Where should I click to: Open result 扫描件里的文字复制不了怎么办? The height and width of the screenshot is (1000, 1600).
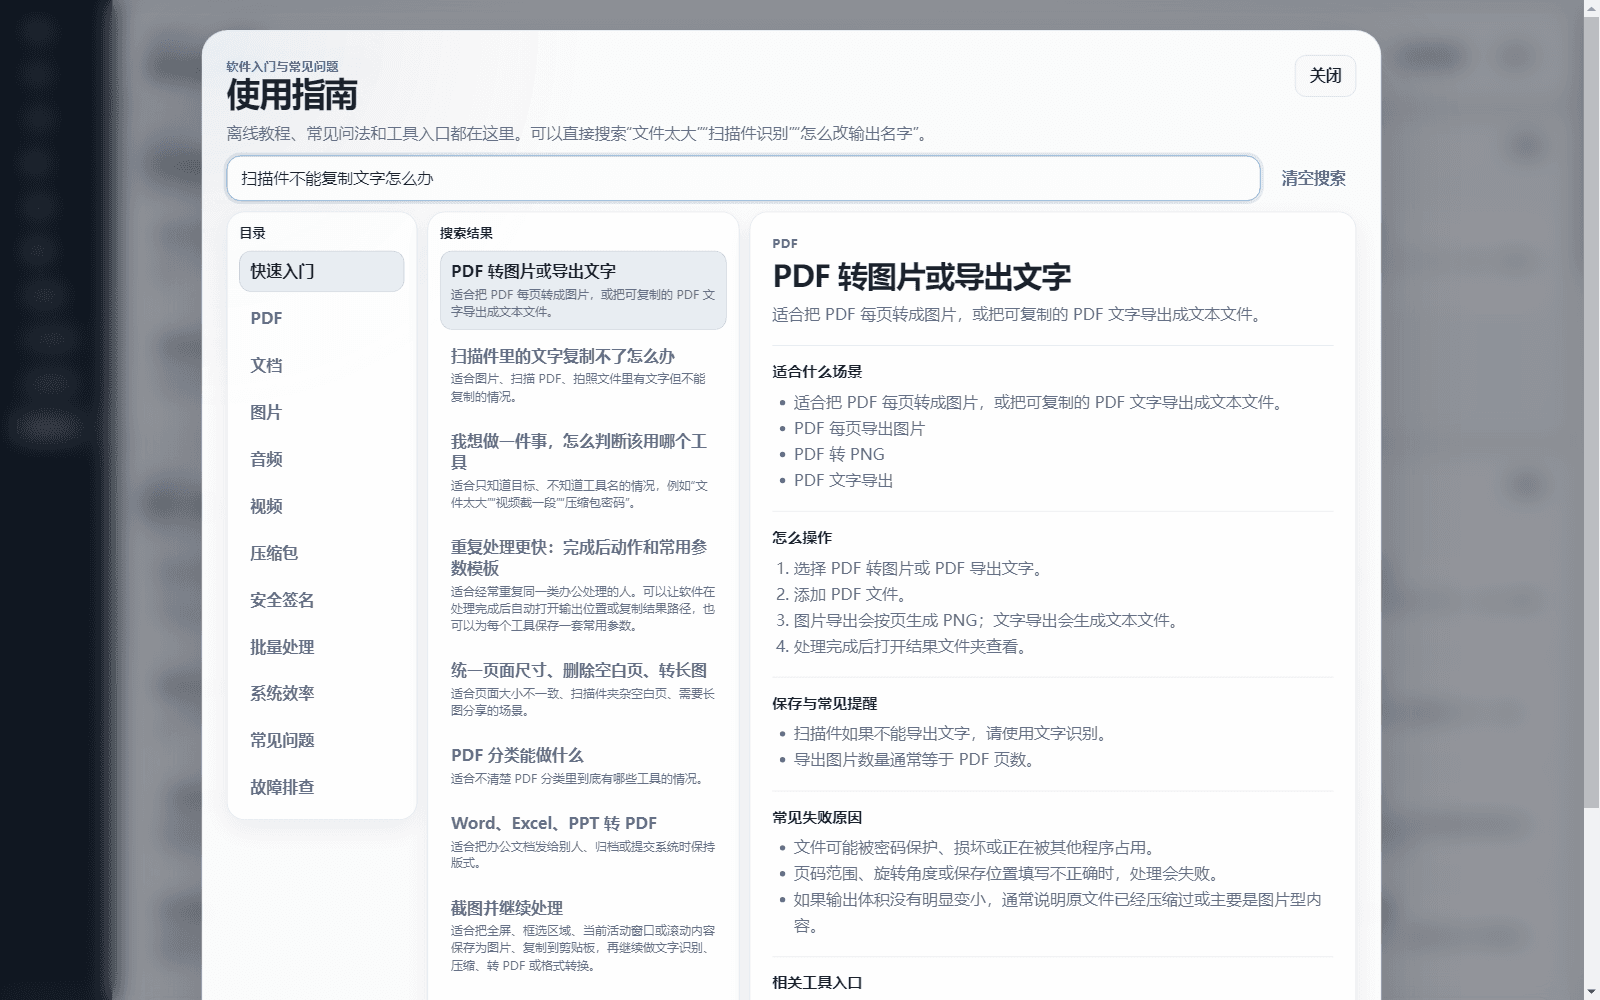click(x=583, y=375)
